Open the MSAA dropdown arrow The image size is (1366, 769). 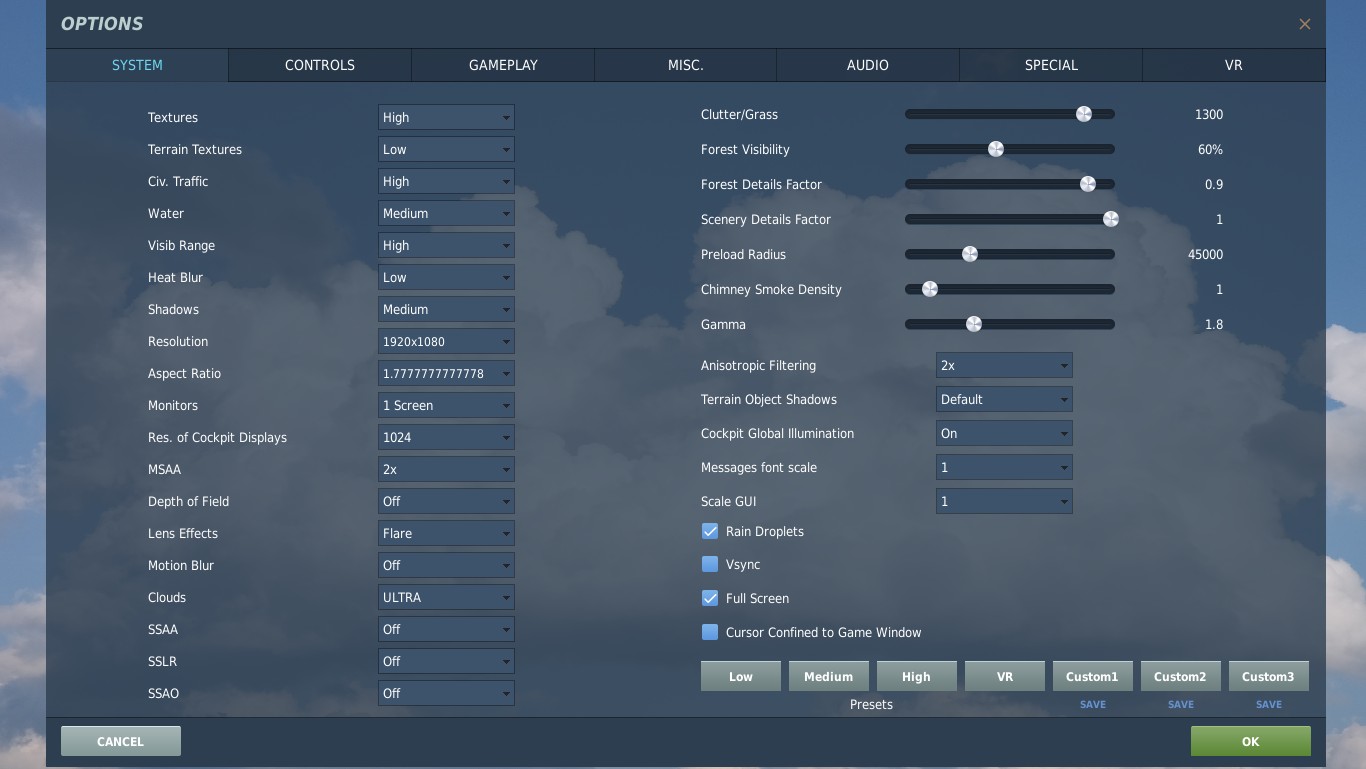[x=506, y=469]
